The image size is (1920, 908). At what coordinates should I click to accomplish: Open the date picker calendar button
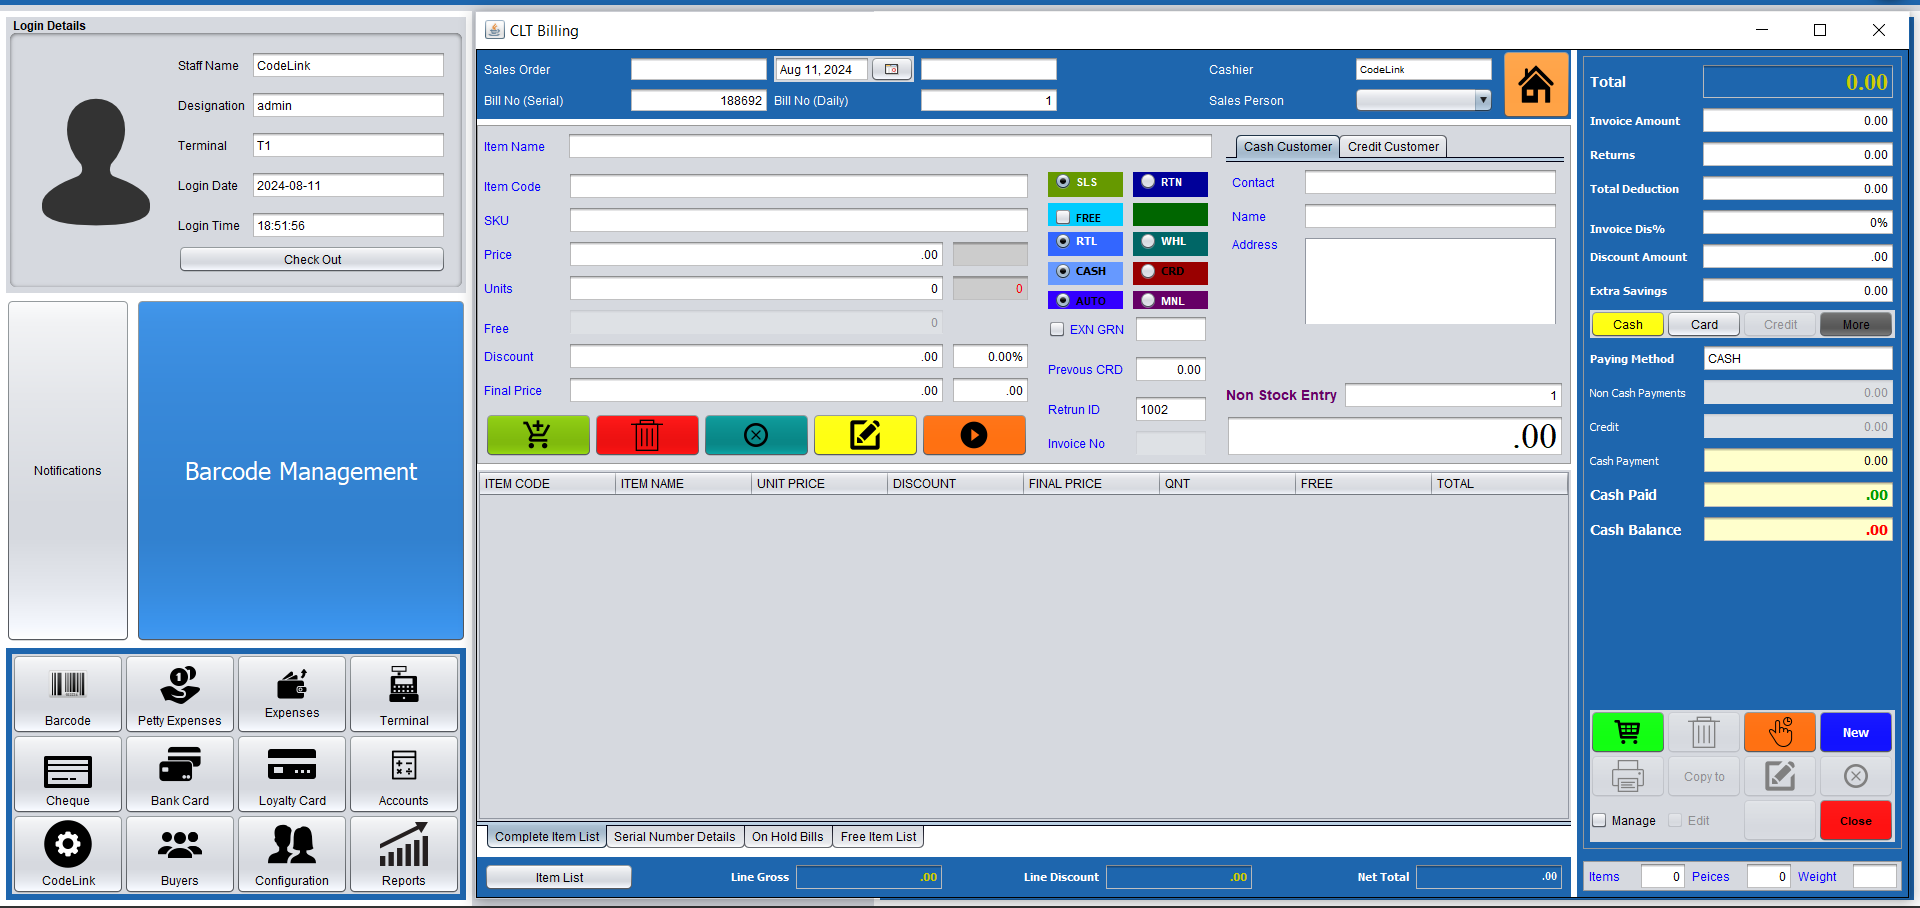pyautogui.click(x=891, y=69)
